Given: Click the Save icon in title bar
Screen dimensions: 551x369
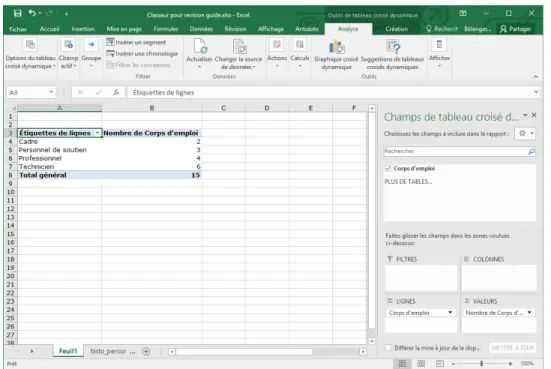Looking at the screenshot, I should tap(18, 13).
